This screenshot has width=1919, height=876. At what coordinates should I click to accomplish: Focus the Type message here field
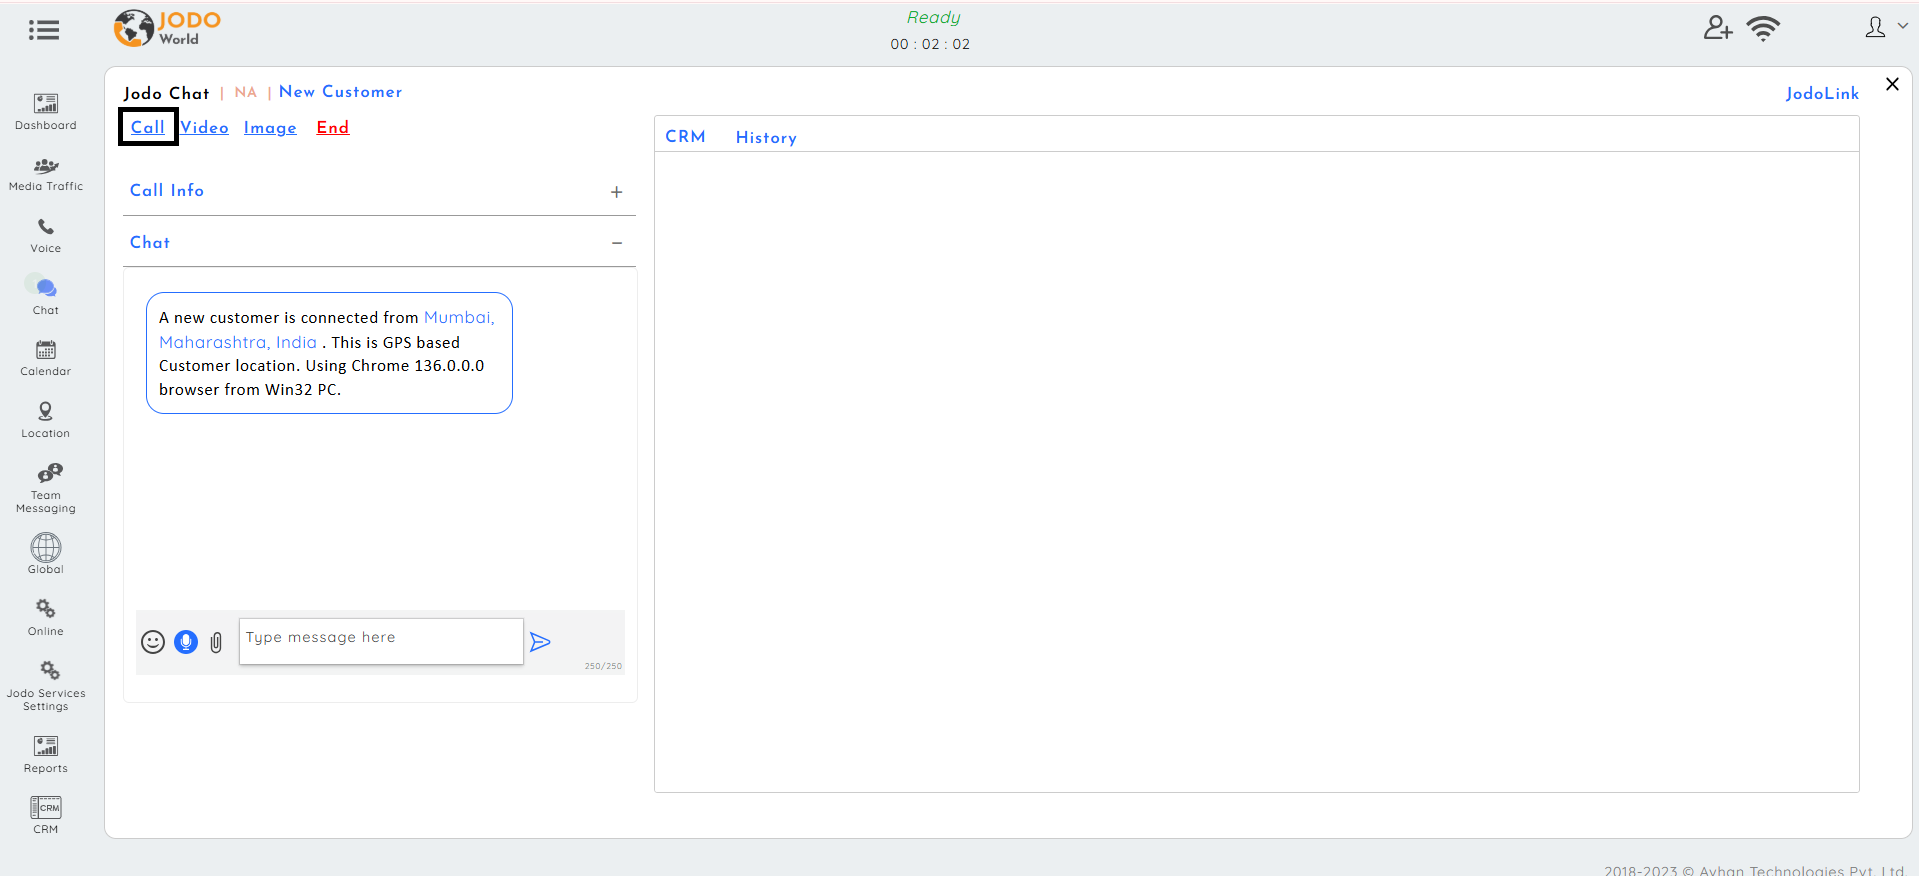381,641
